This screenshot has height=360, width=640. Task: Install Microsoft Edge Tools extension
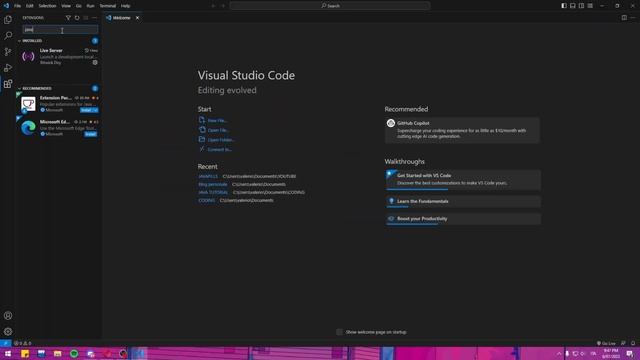(91, 134)
